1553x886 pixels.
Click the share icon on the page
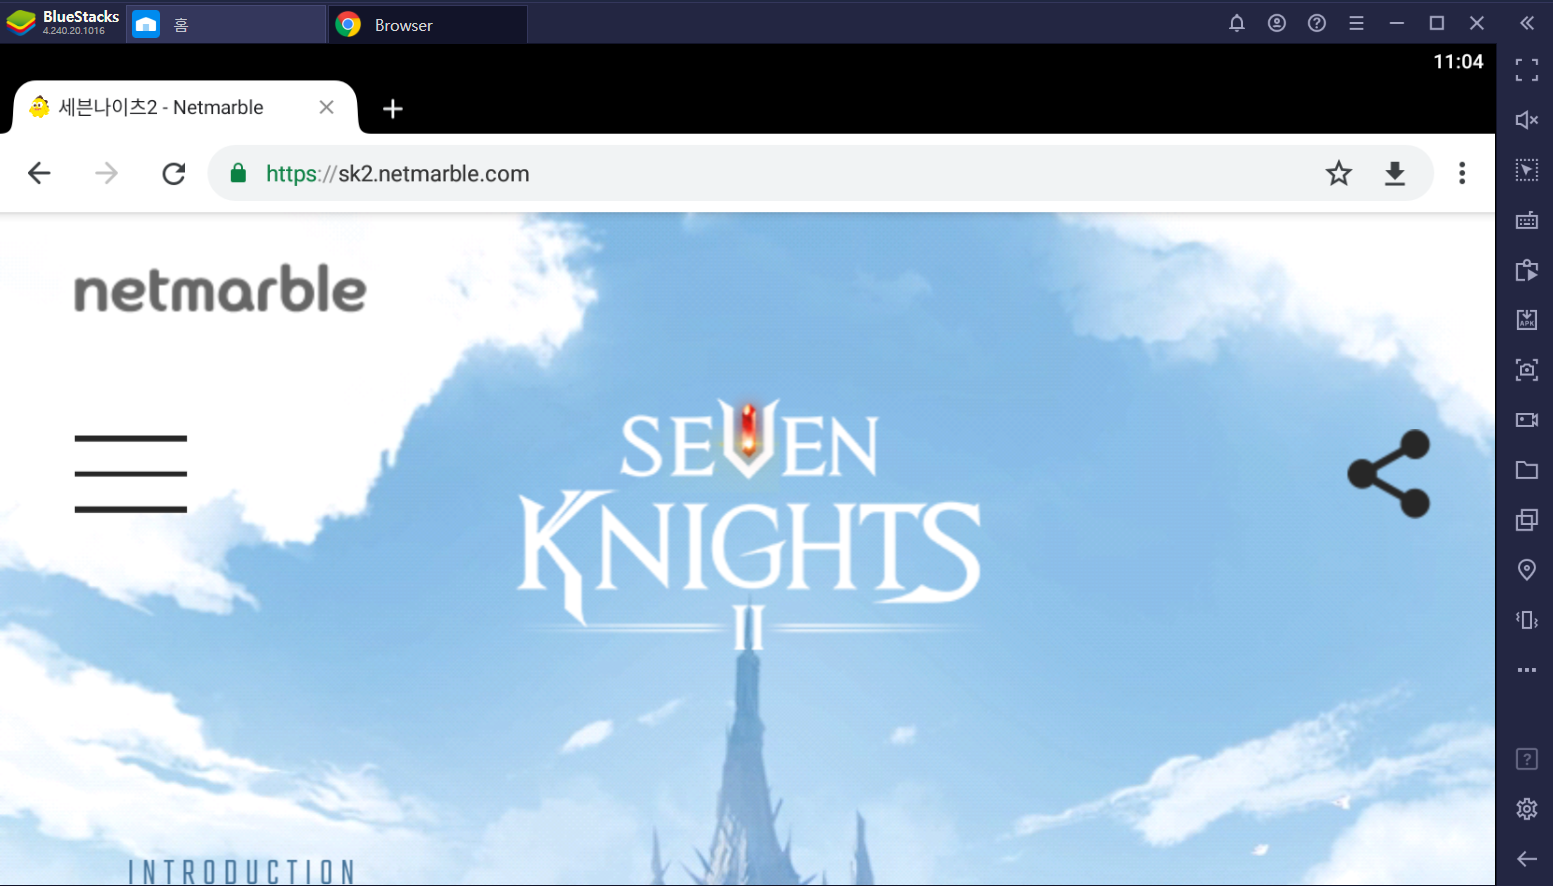tap(1389, 474)
